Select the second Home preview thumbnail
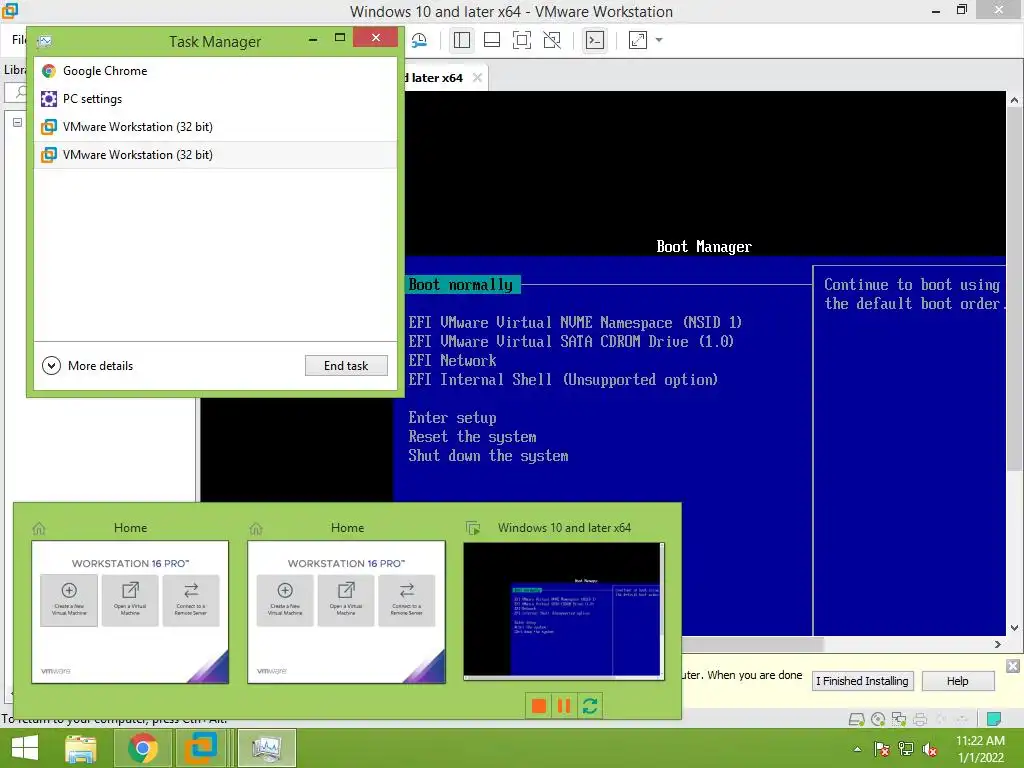1024x768 pixels. click(346, 612)
